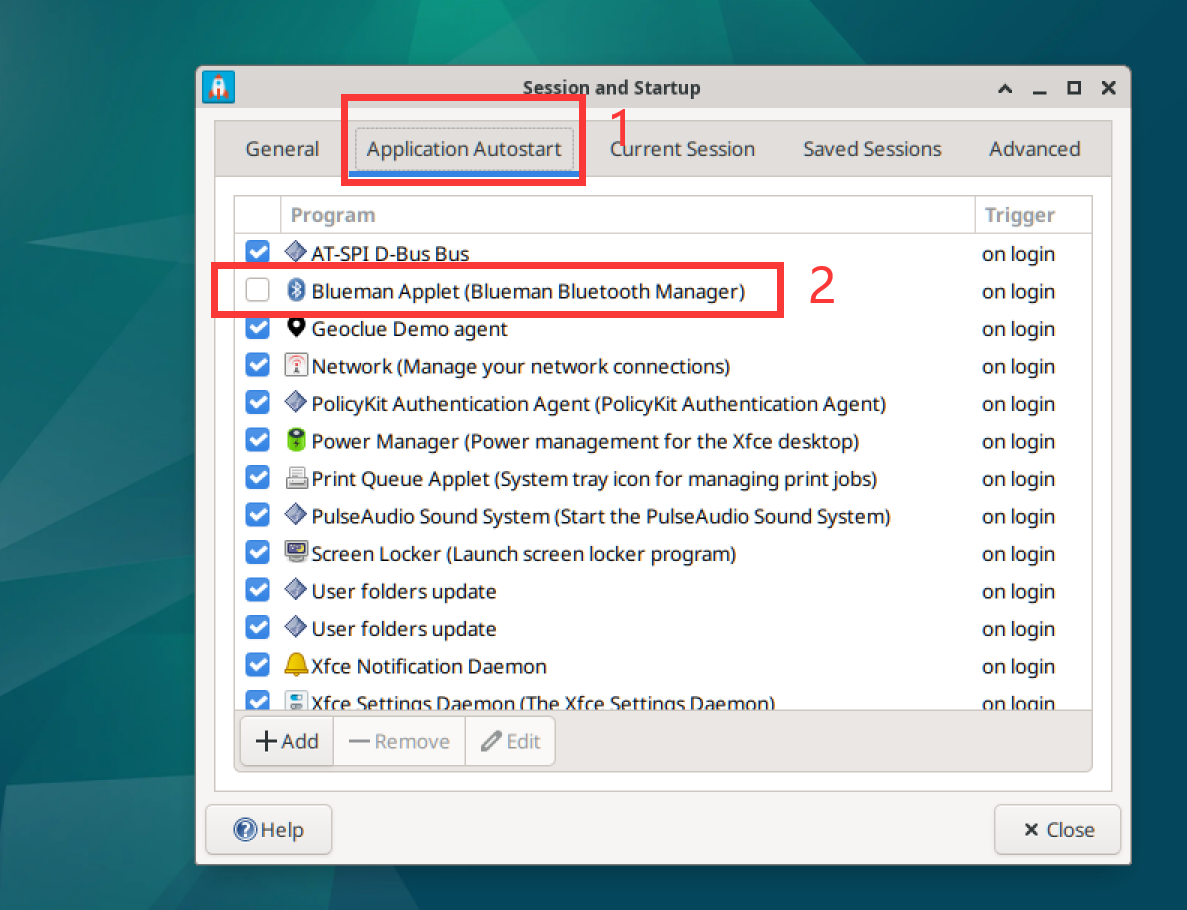1187x910 pixels.
Task: Enable the Blueman Applet checkbox
Action: [x=257, y=290]
